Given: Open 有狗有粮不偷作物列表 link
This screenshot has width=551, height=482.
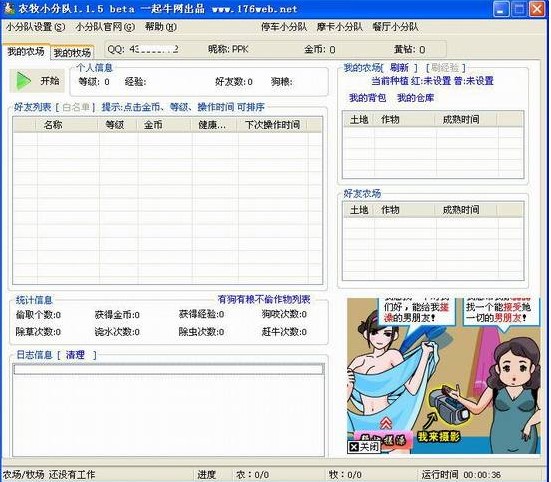Looking at the screenshot, I should (264, 299).
